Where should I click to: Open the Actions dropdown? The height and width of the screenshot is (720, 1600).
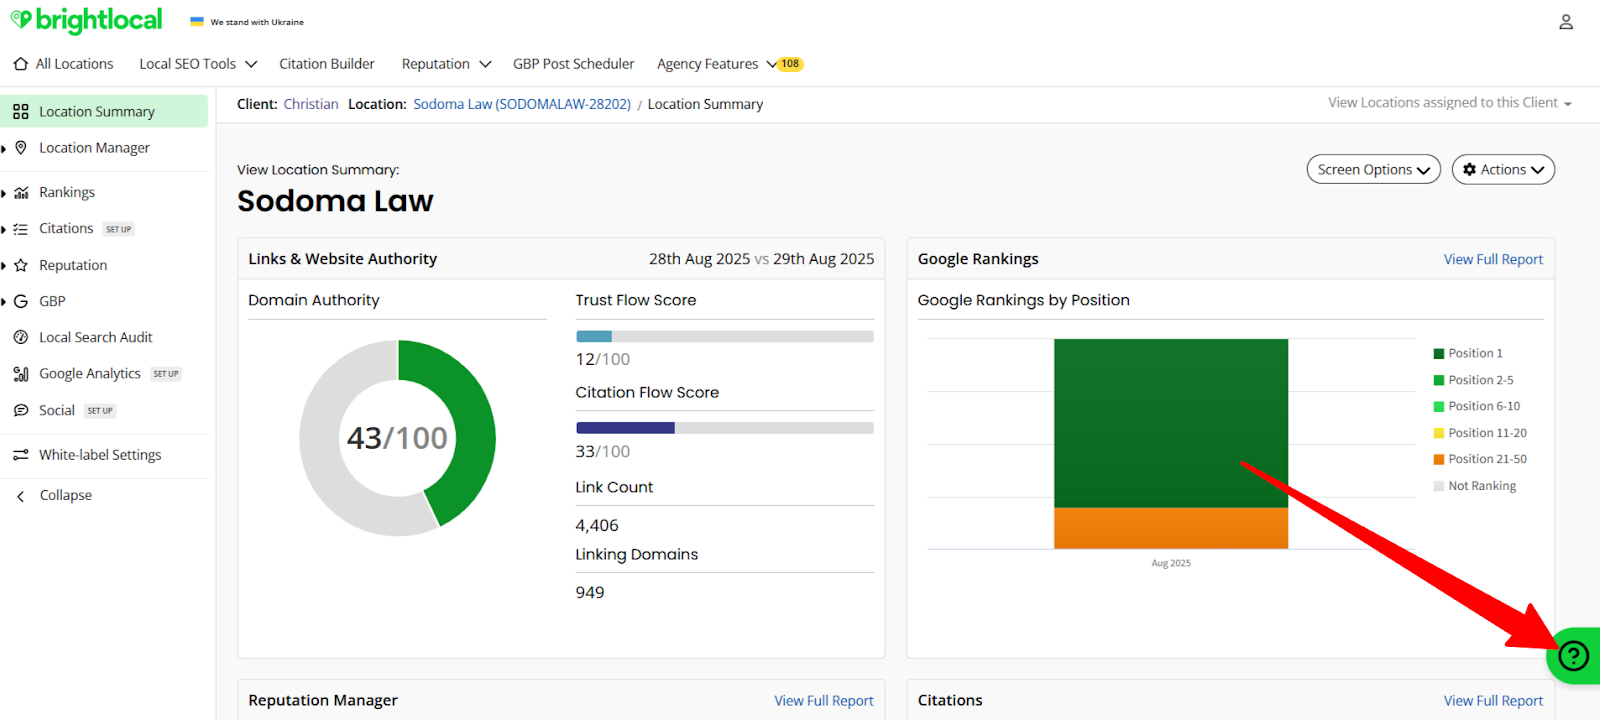point(1502,170)
